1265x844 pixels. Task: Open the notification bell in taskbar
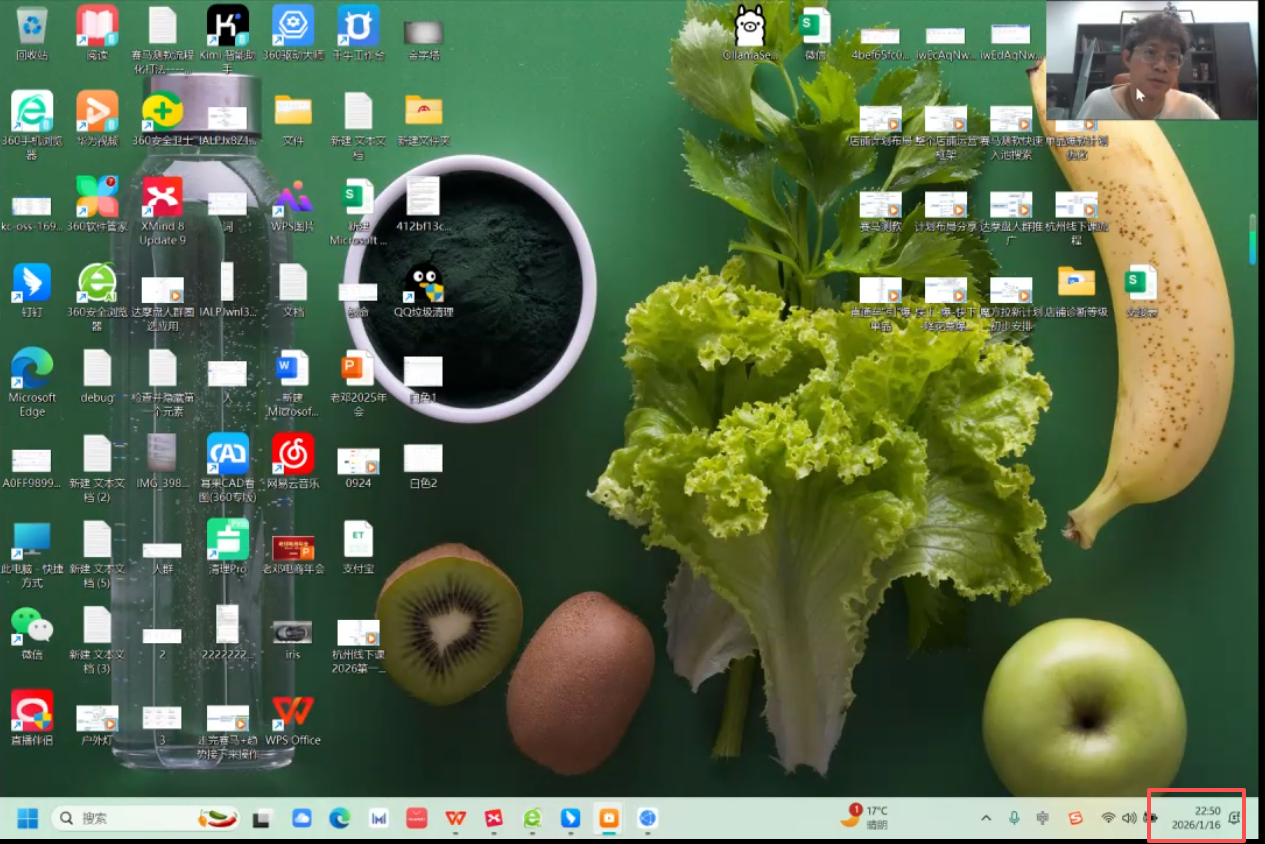pos(1235,818)
